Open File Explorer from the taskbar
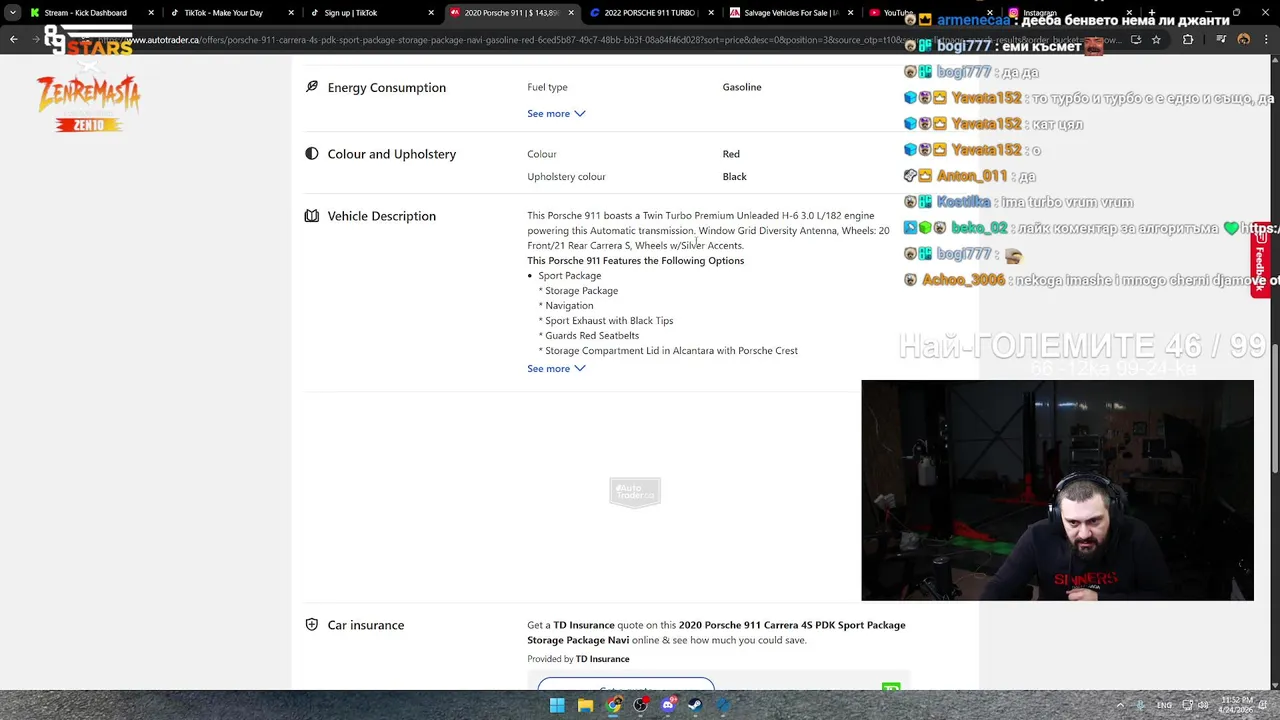Screen dimensions: 1280x720 (x=585, y=705)
